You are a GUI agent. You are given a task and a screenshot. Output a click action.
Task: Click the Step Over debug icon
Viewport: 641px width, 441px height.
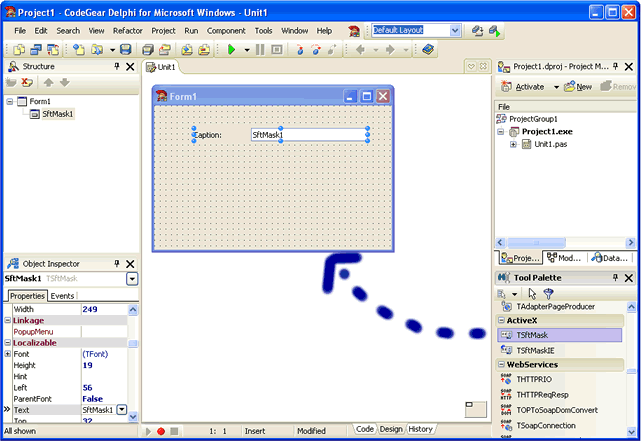point(316,50)
